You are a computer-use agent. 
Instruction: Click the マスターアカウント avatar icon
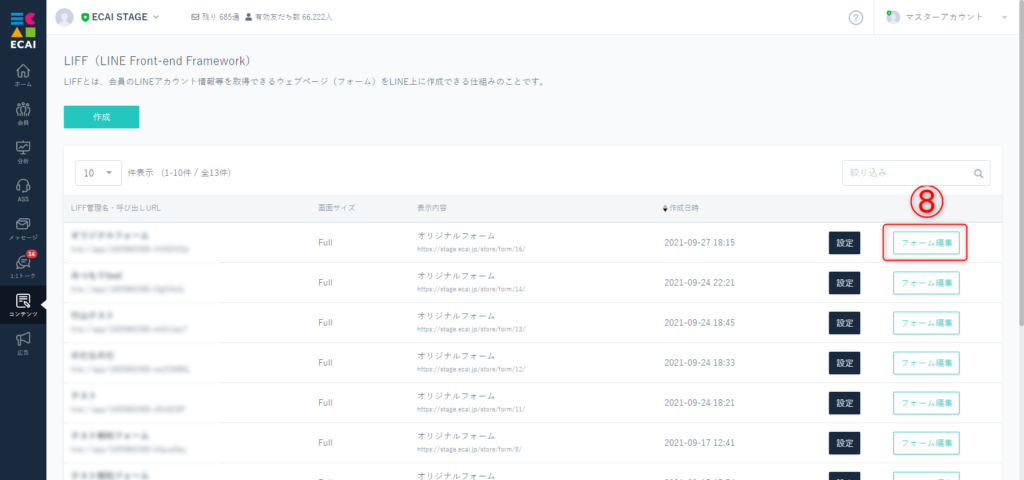[x=893, y=17]
